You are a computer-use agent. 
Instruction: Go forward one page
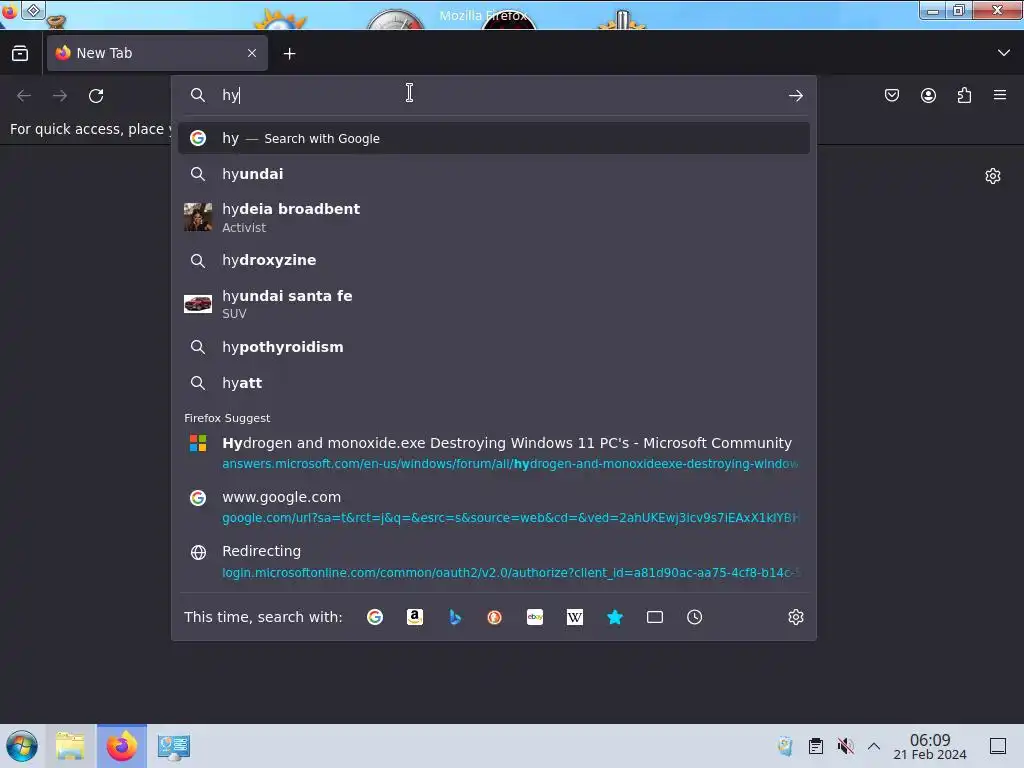tap(60, 96)
